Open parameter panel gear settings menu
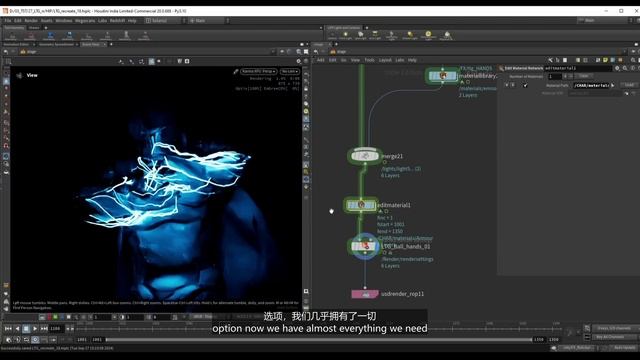This screenshot has width=640, height=360. coord(618,68)
